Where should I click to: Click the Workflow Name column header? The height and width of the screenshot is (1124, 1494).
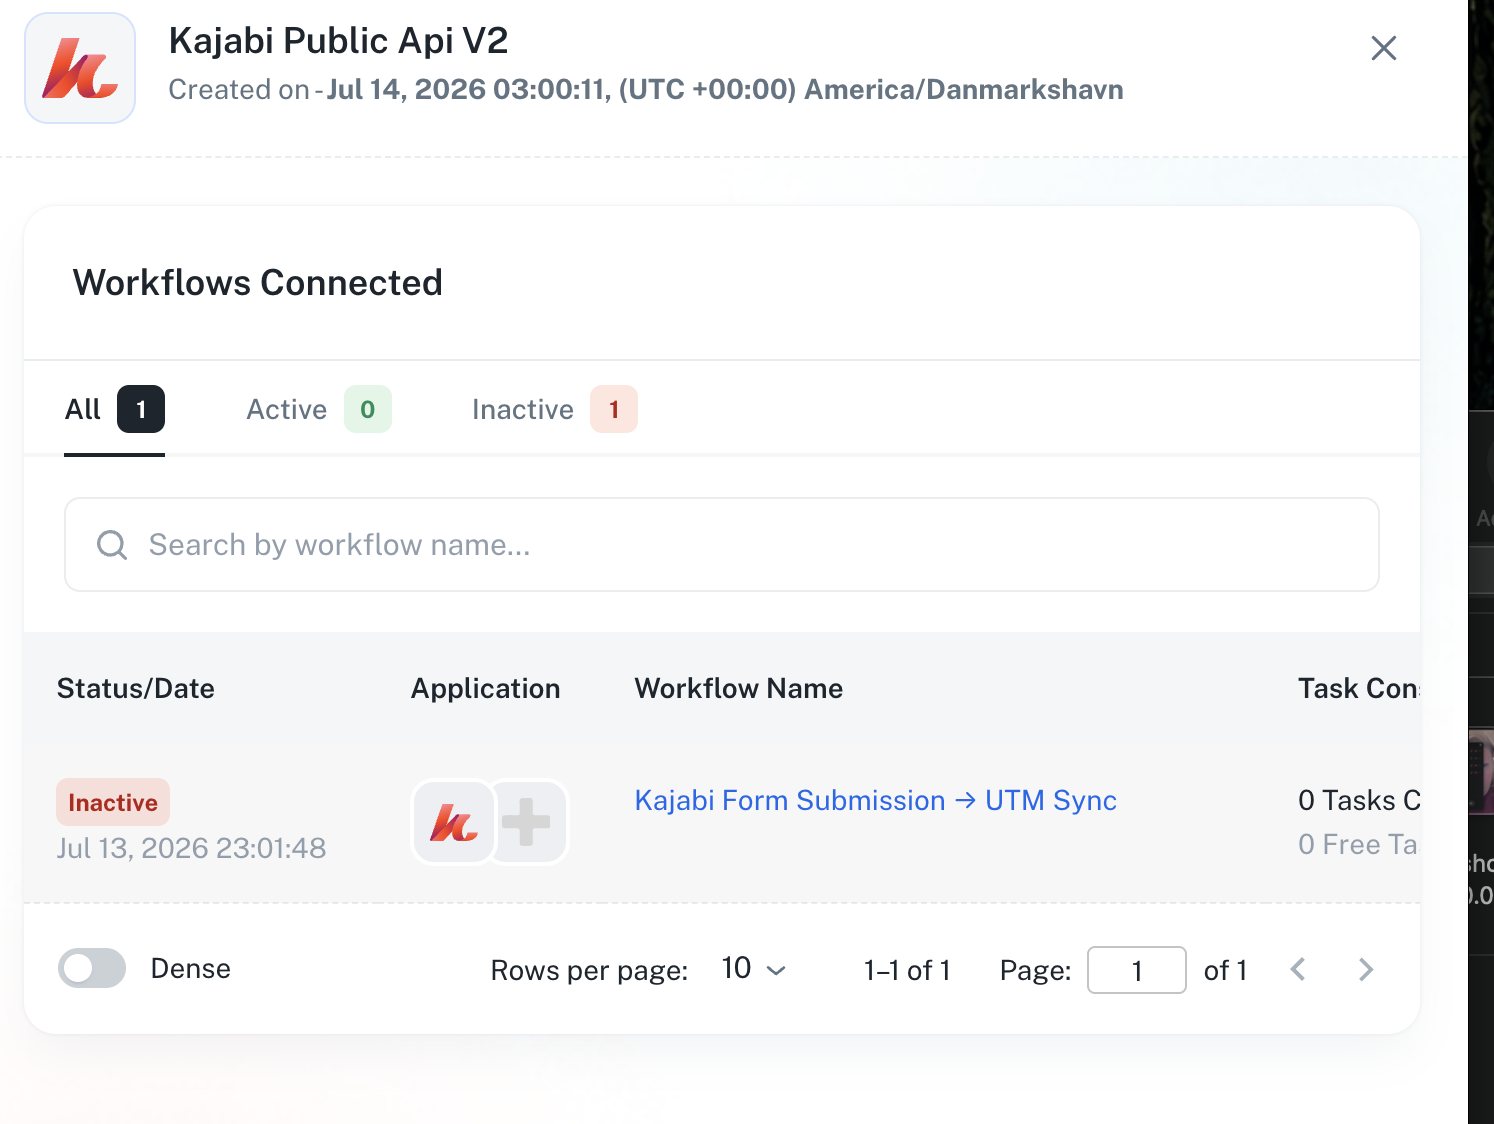(x=739, y=688)
